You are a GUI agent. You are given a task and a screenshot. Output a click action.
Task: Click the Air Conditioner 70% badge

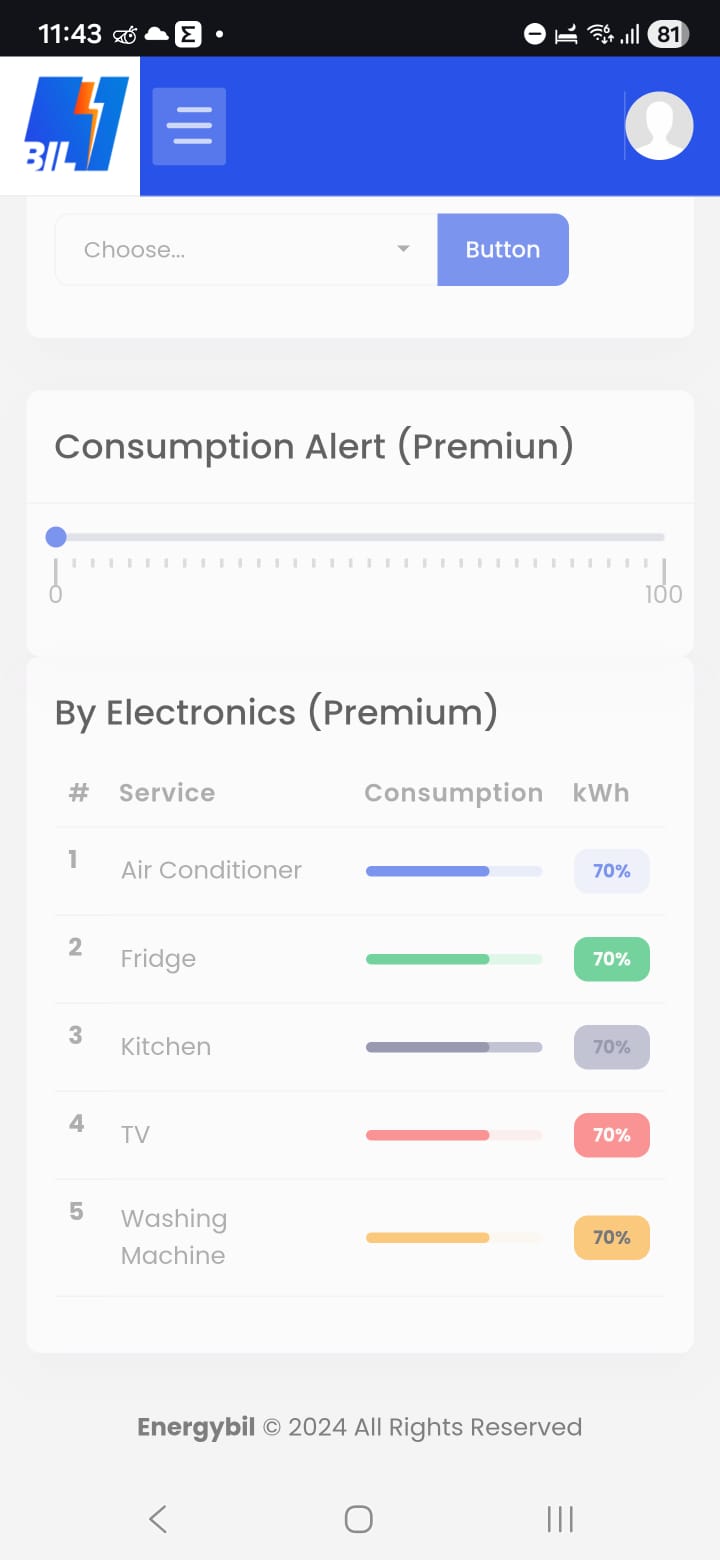pos(611,871)
